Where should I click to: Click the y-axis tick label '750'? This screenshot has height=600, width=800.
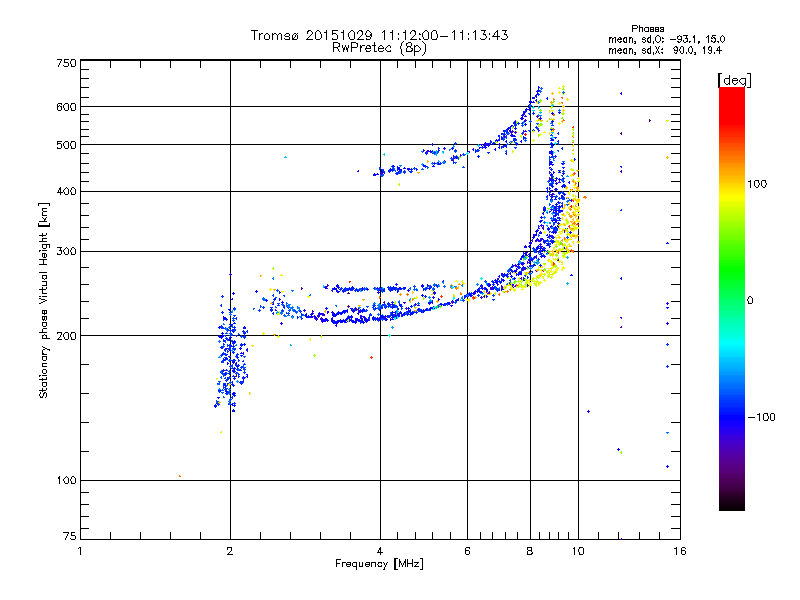(67, 63)
